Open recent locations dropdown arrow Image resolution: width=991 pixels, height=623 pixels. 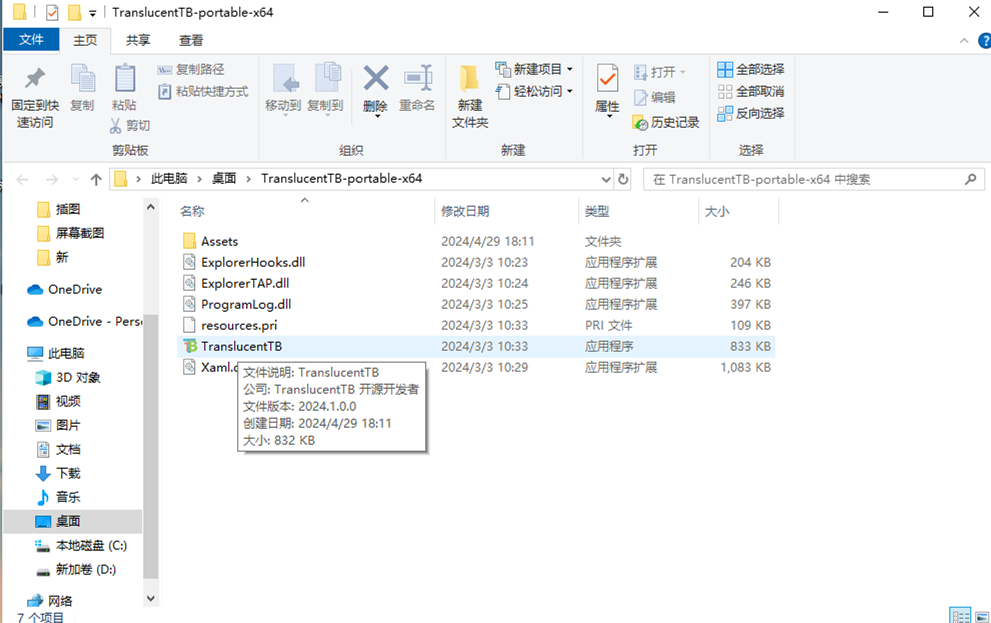point(76,179)
